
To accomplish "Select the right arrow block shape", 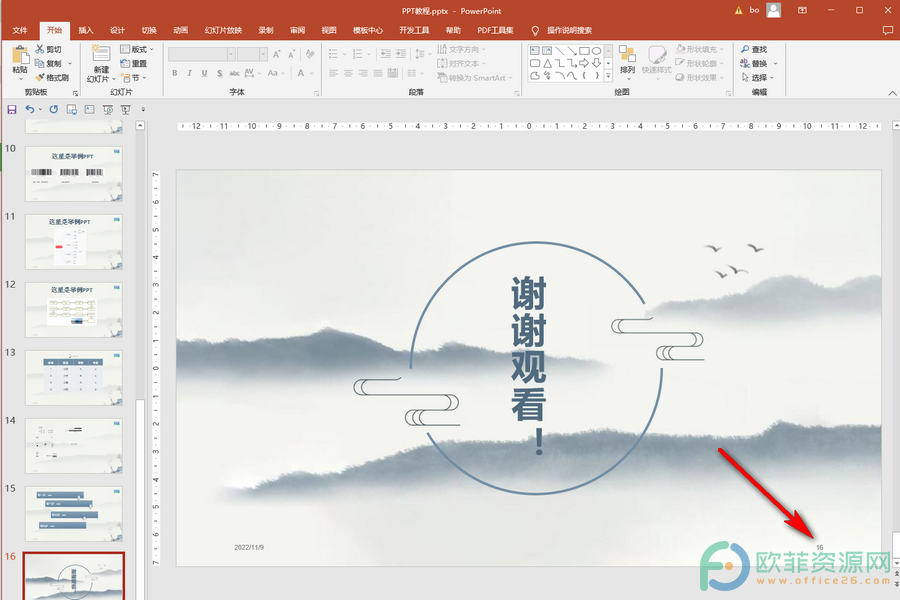I will click(x=584, y=63).
